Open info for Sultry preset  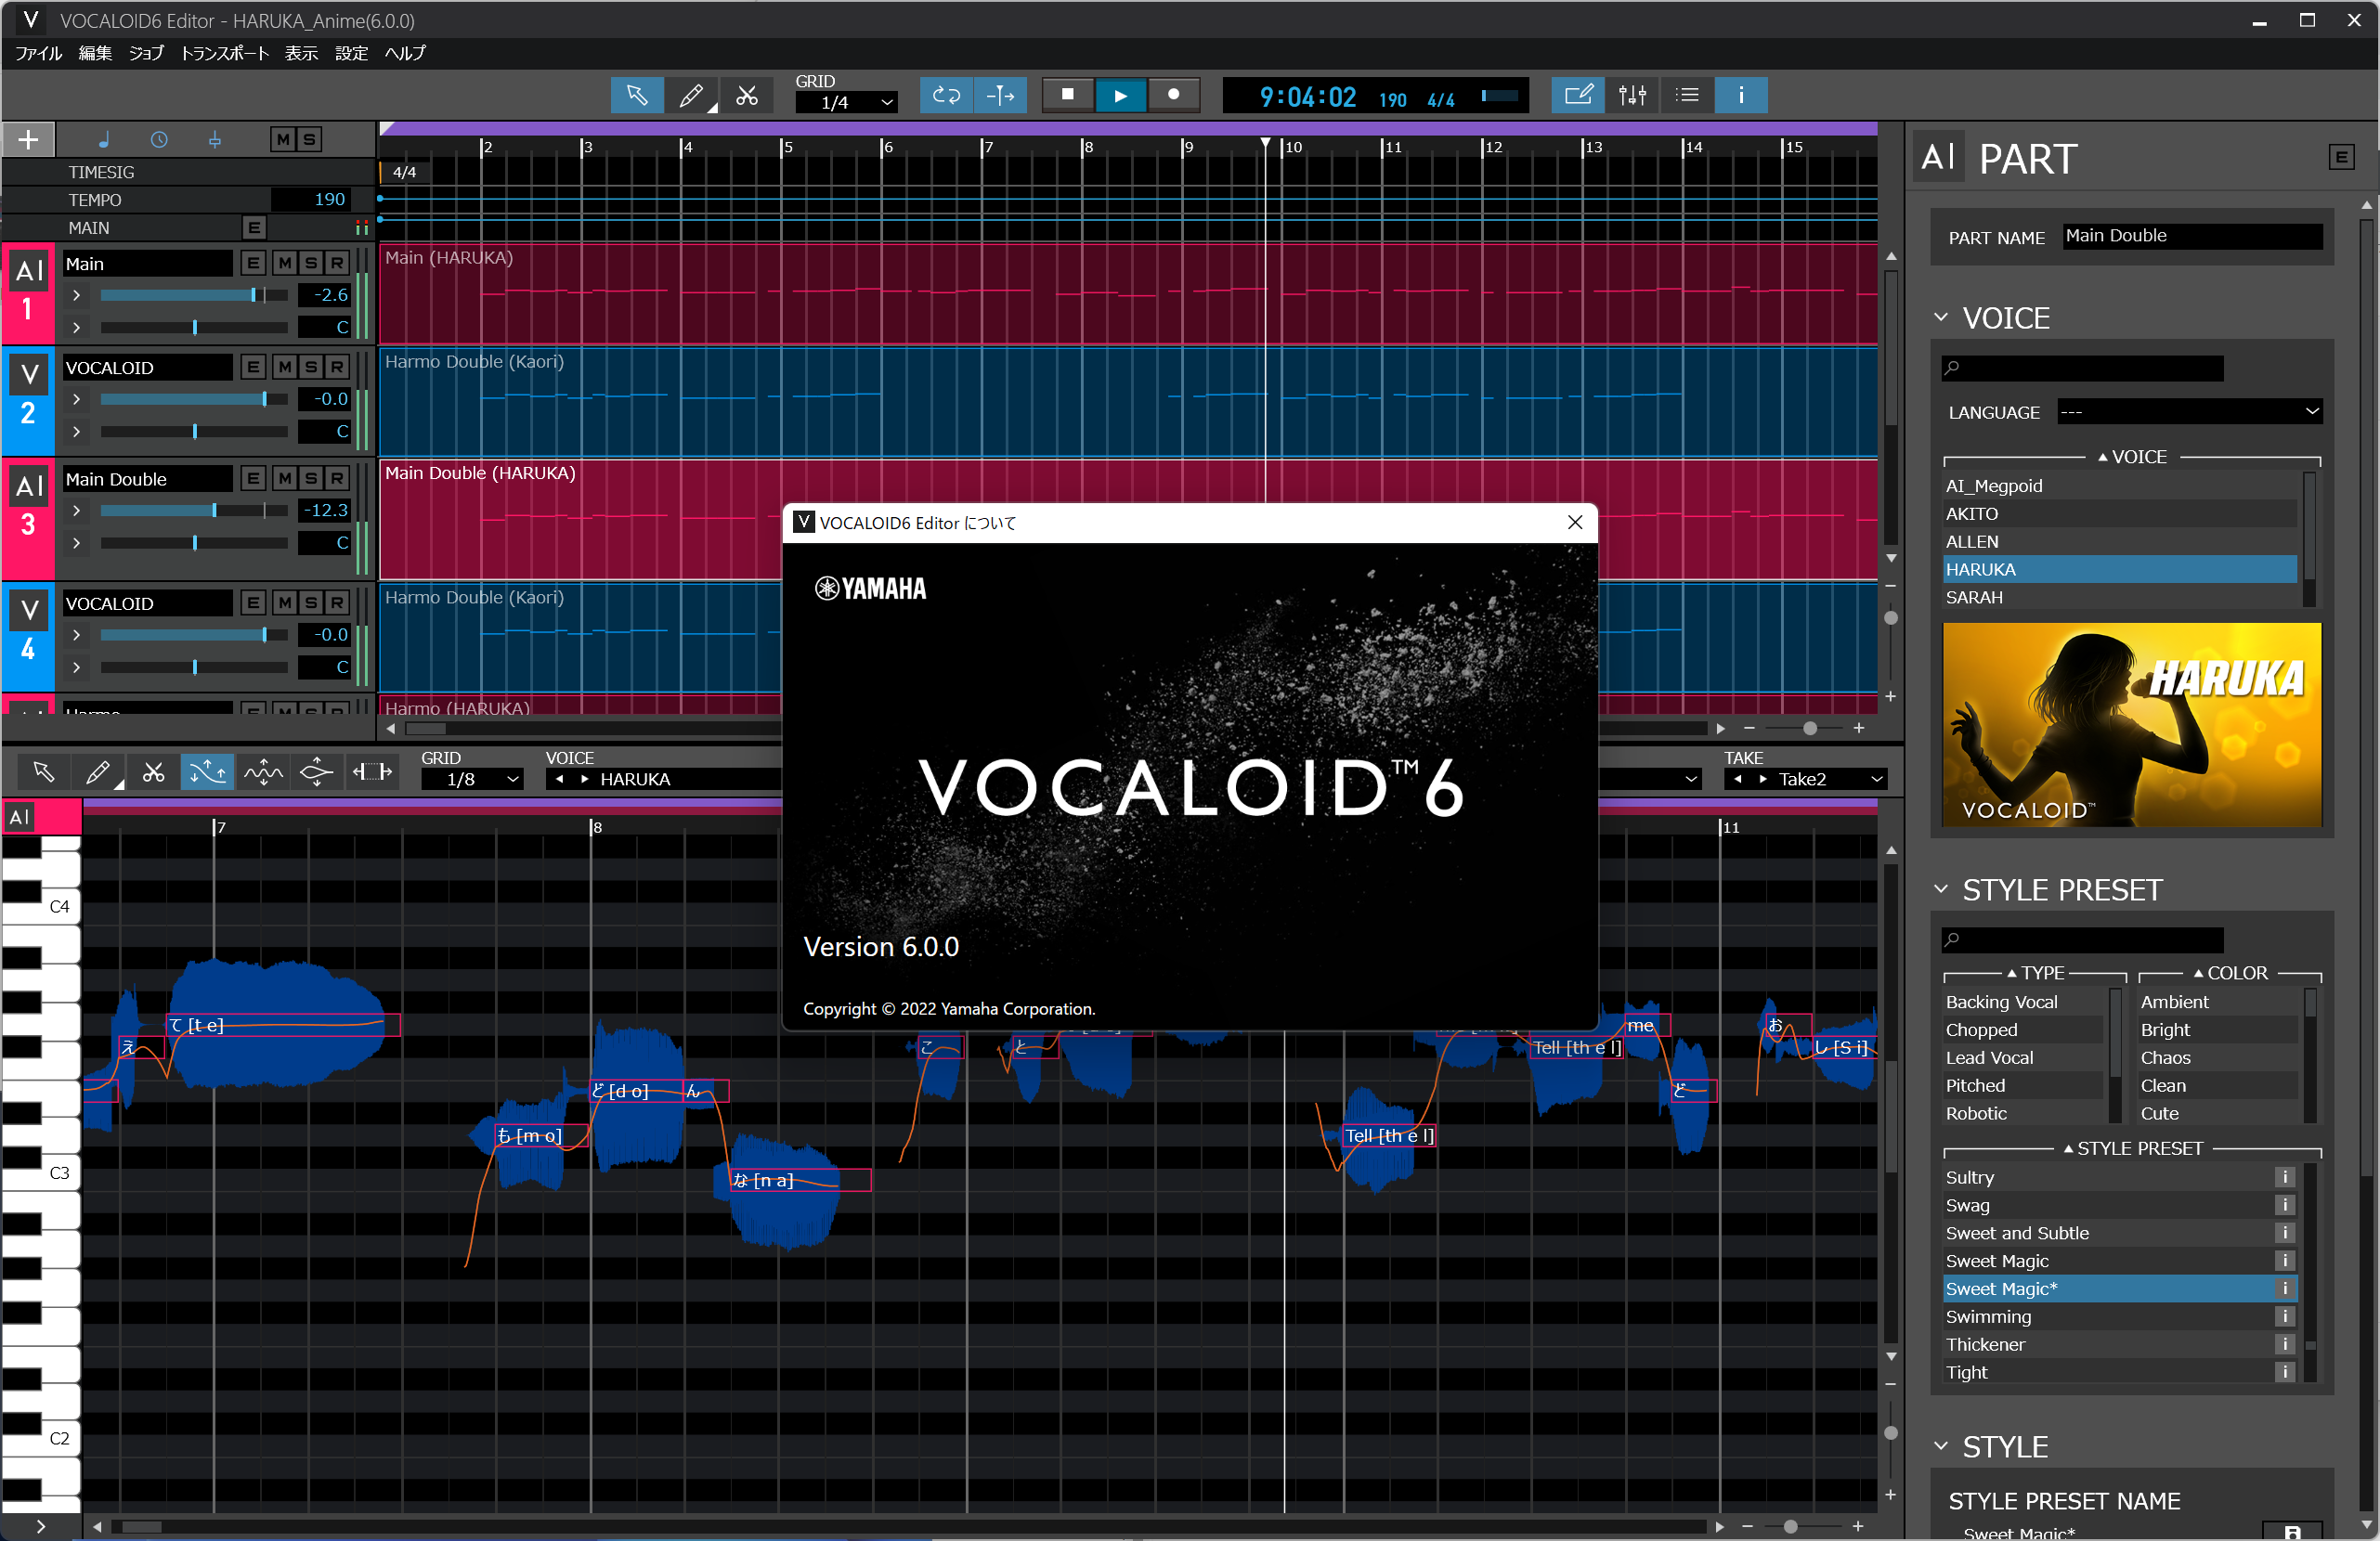(x=2285, y=1177)
